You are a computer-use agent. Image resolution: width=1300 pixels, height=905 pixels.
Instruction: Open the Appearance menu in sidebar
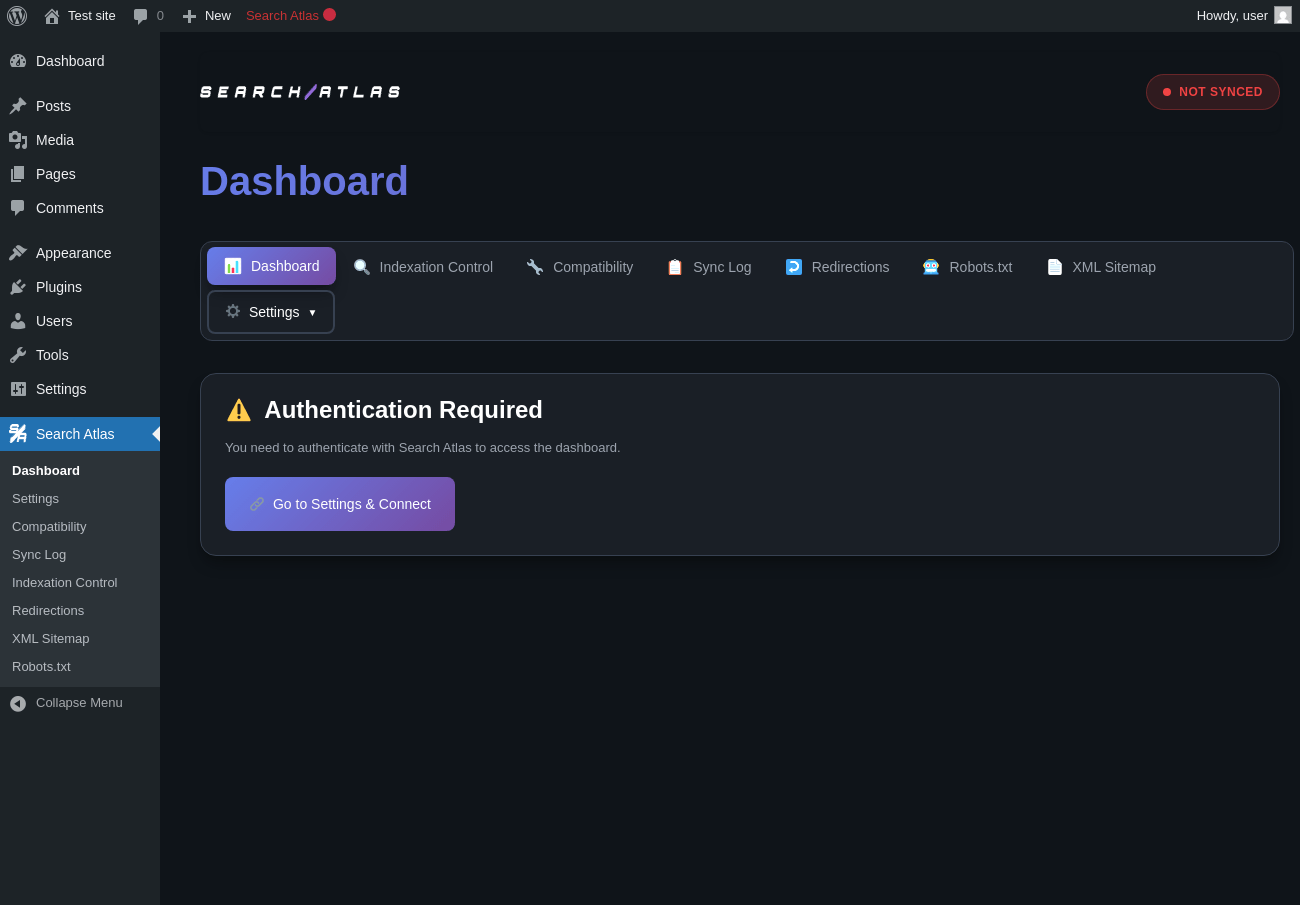(x=73, y=253)
